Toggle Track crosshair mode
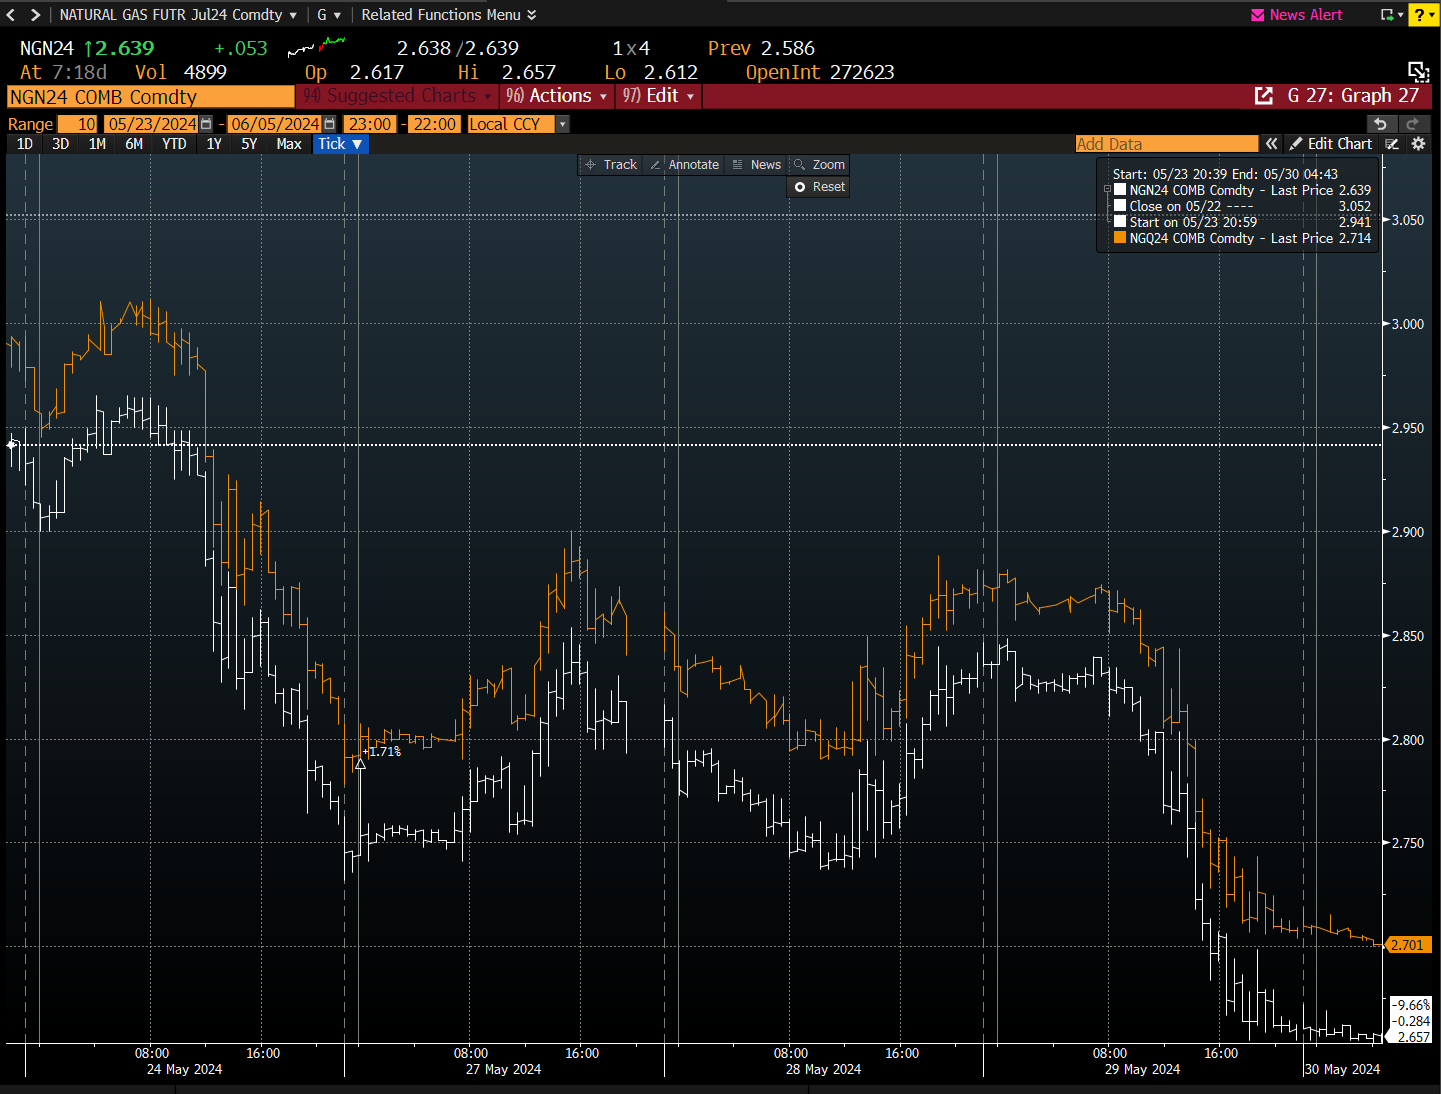 pyautogui.click(x=611, y=165)
